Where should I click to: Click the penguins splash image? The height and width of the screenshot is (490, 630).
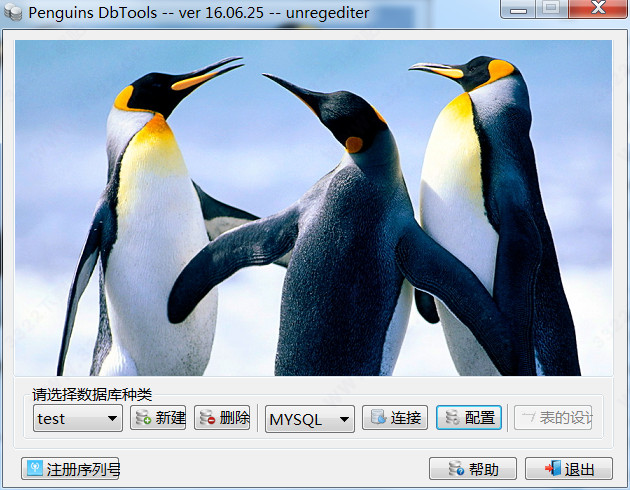pyautogui.click(x=313, y=208)
